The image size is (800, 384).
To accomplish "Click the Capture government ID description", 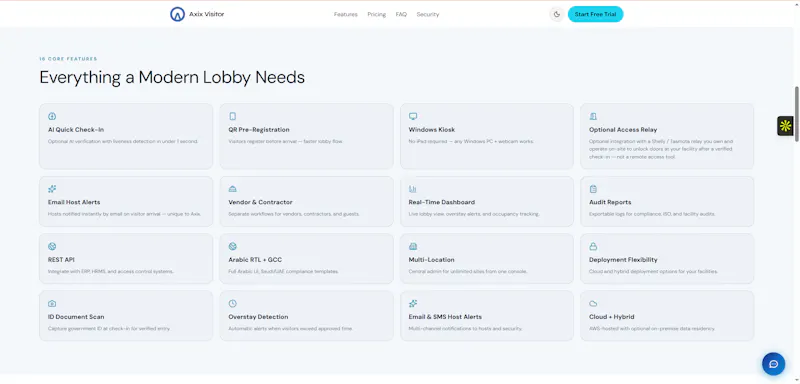I will point(109,329).
